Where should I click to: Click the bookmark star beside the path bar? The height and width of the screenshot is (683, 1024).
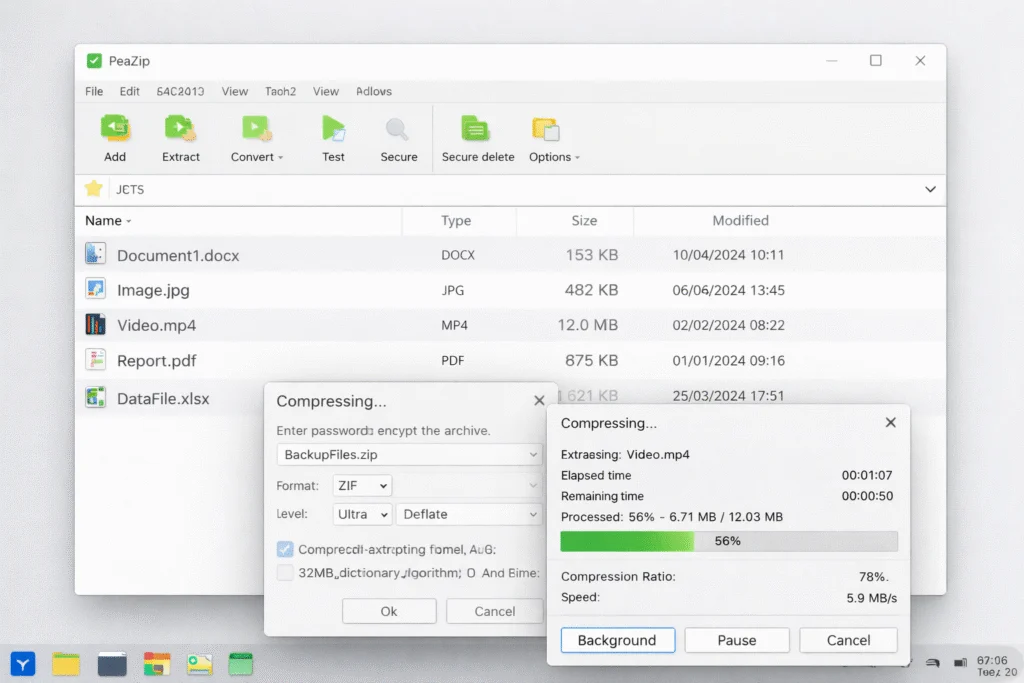tap(94, 189)
